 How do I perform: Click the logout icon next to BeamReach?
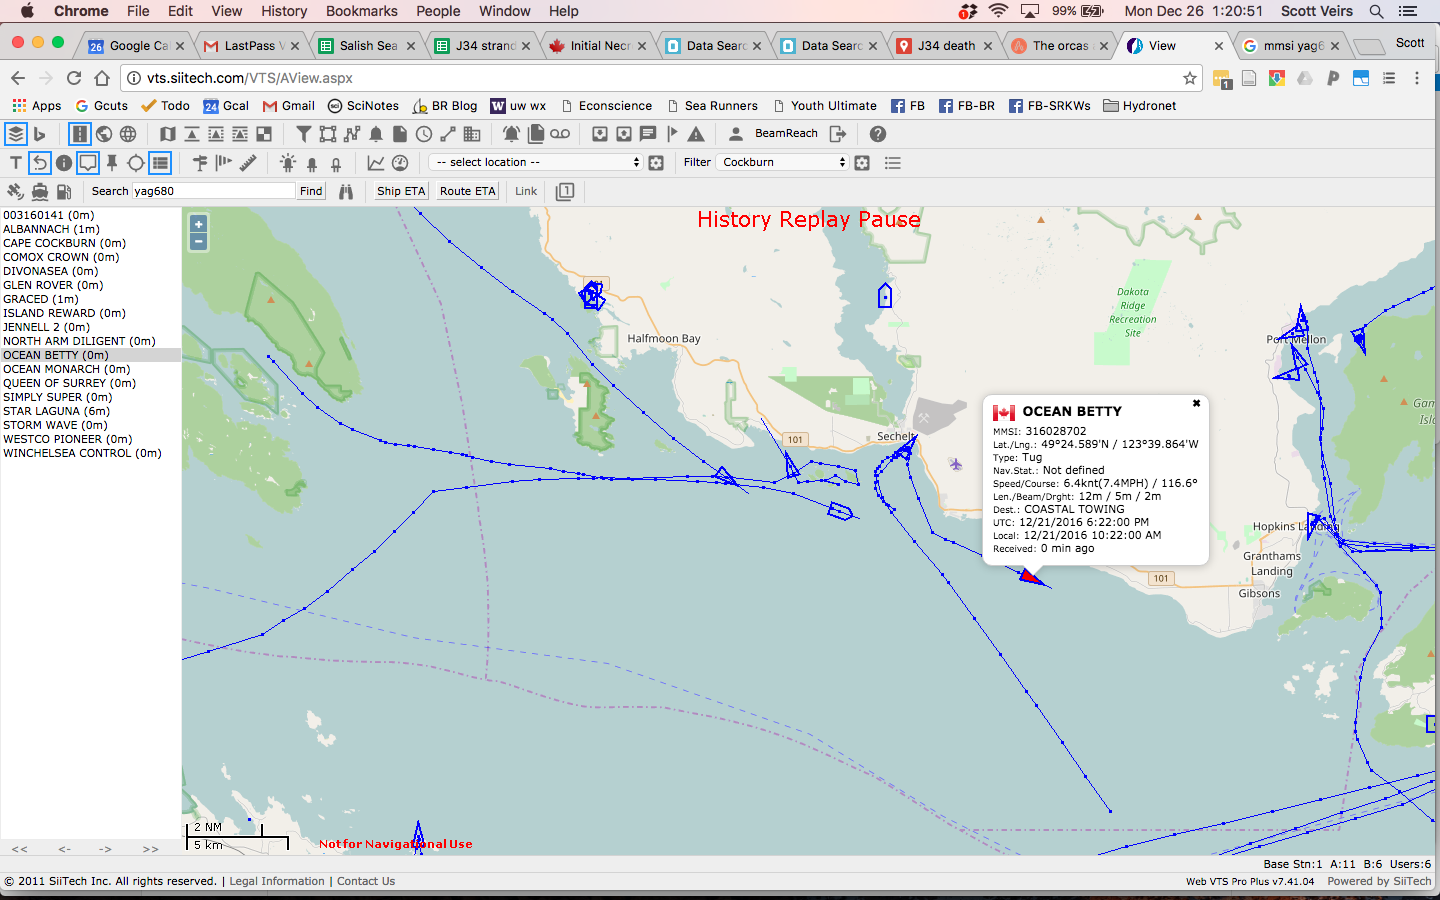point(838,134)
